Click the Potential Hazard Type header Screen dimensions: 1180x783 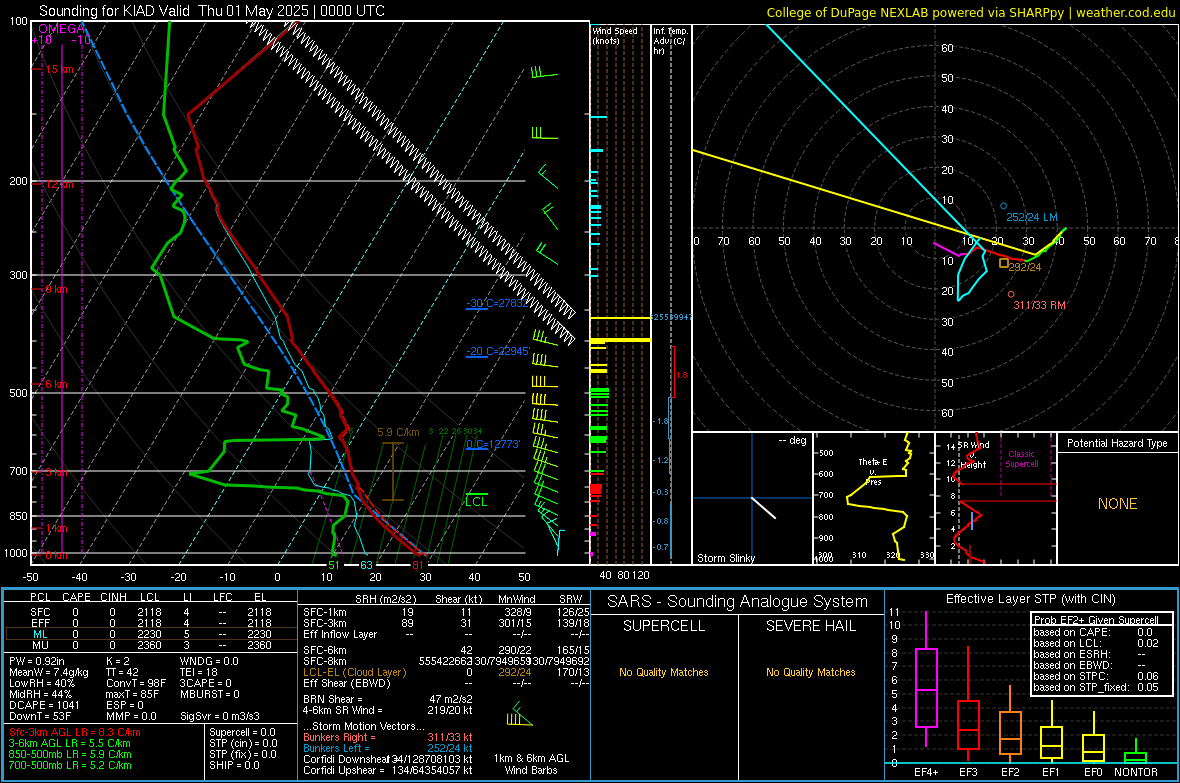(1117, 443)
